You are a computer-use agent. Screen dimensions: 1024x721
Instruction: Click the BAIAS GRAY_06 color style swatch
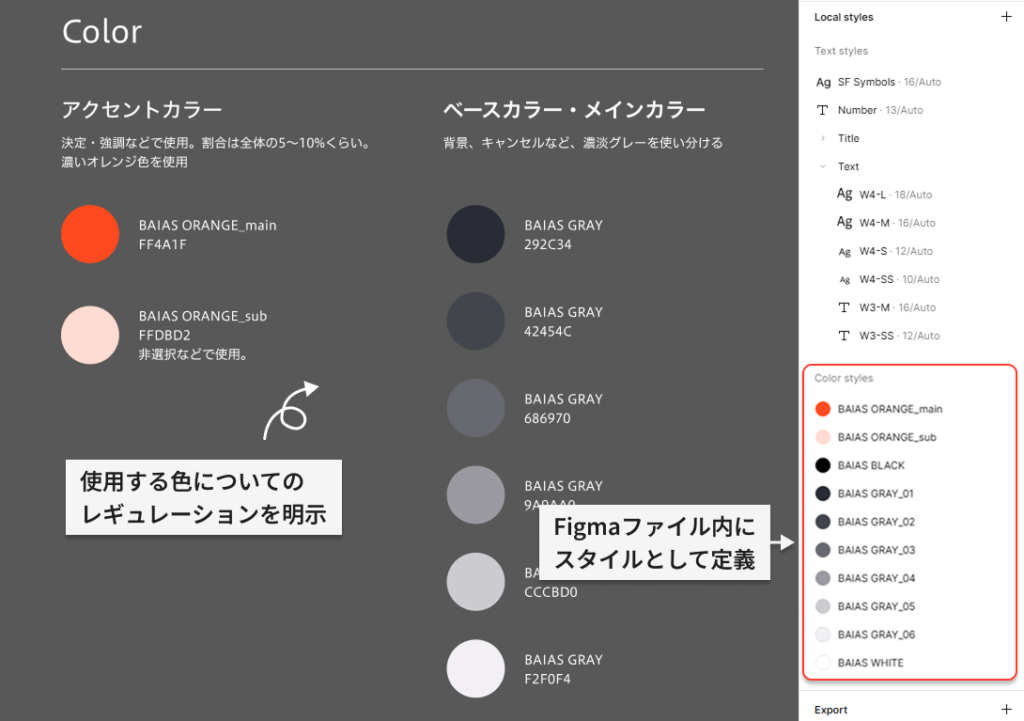click(823, 634)
